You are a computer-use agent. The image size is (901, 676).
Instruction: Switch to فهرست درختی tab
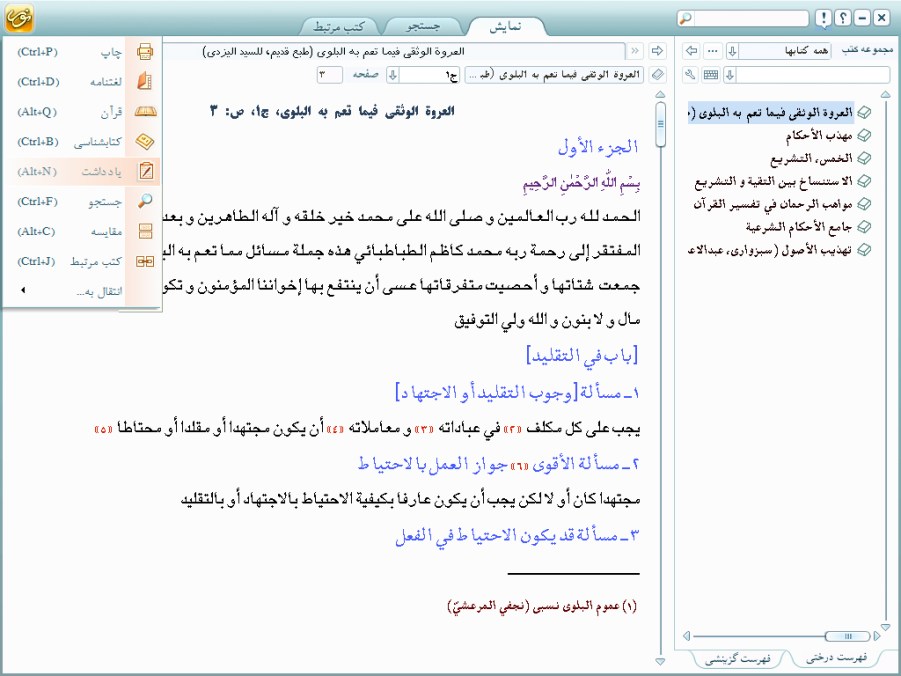click(836, 658)
